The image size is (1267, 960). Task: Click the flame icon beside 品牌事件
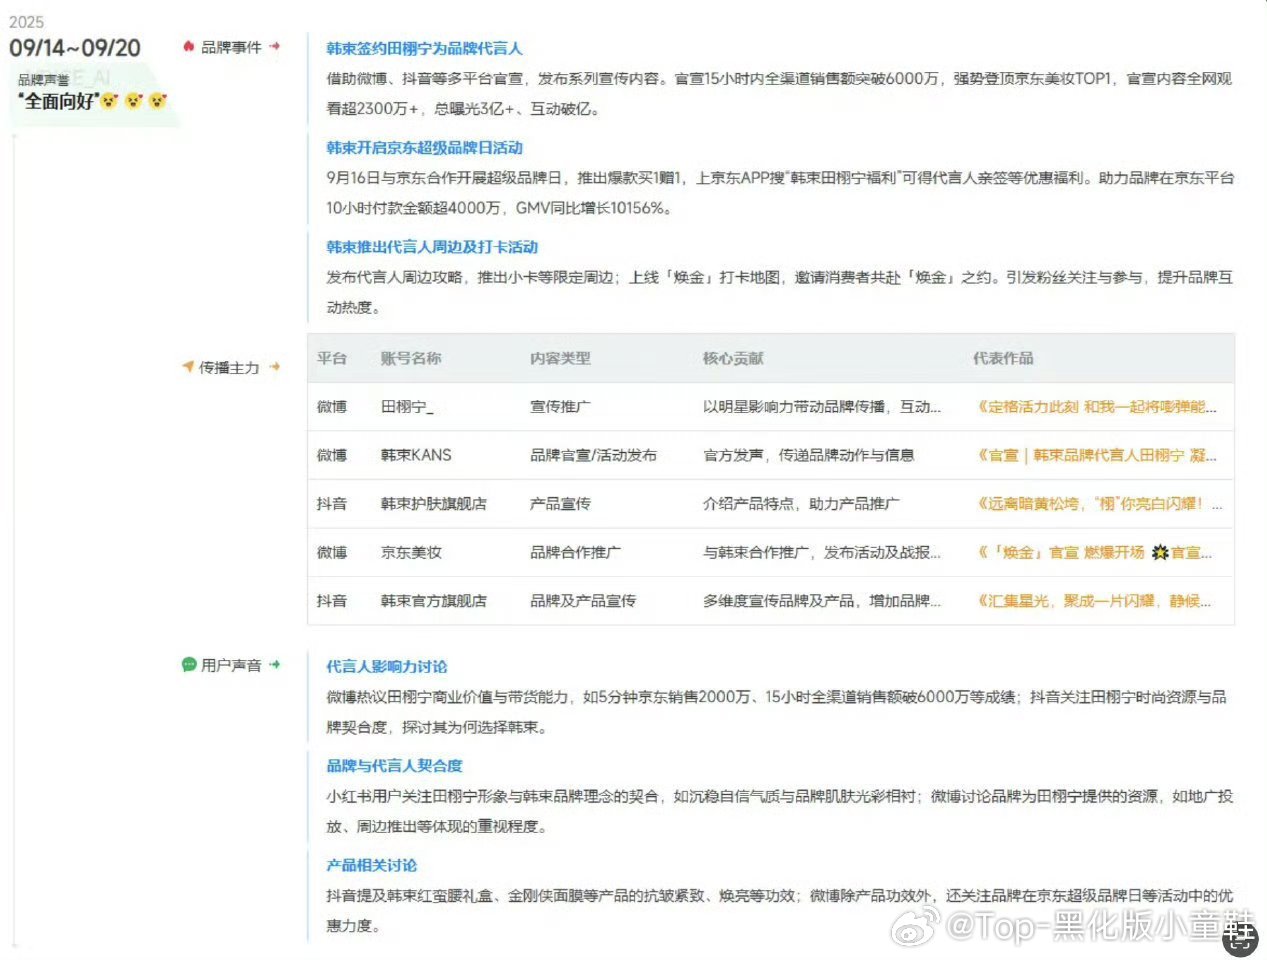click(188, 46)
